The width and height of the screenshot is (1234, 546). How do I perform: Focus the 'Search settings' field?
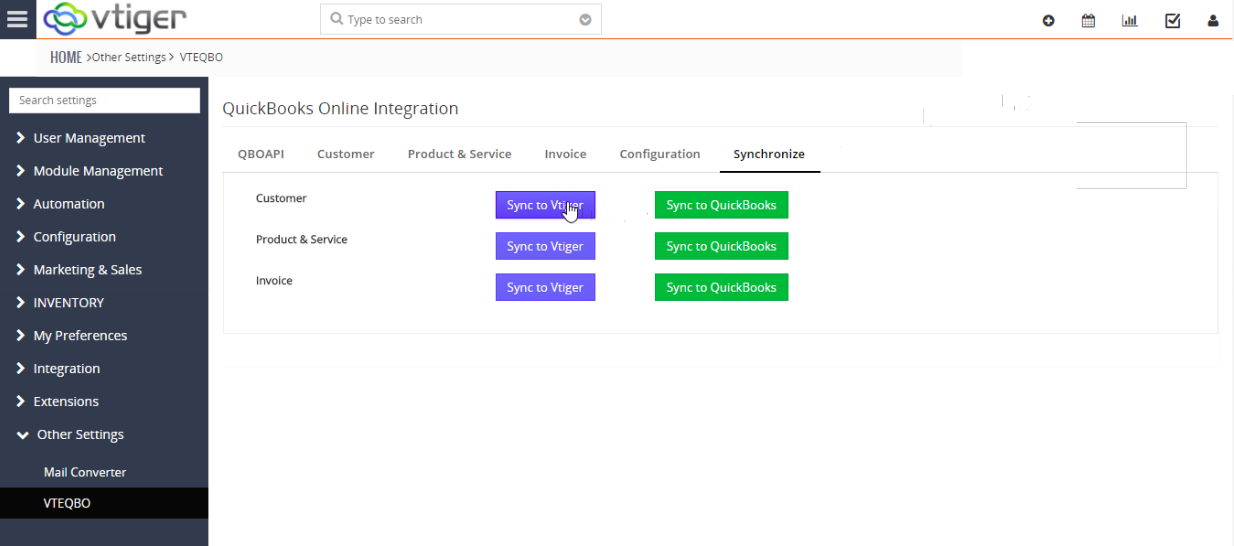(x=104, y=100)
